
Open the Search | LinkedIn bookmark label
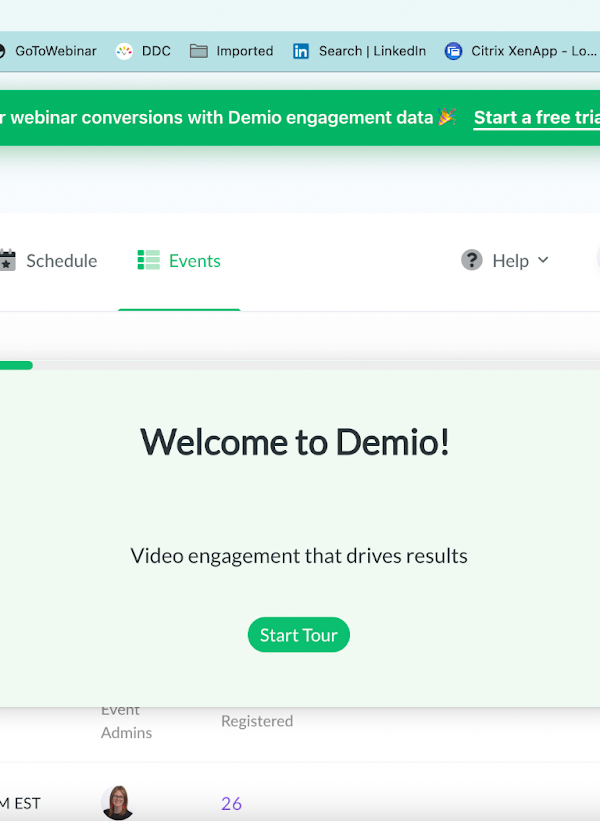[x=372, y=51]
